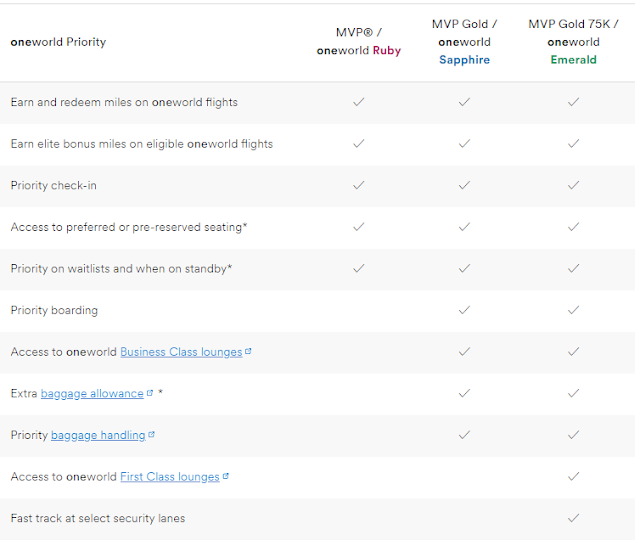640x546 pixels.
Task: Click the MVP Gold oneworld Sapphire column header
Action: tap(464, 42)
